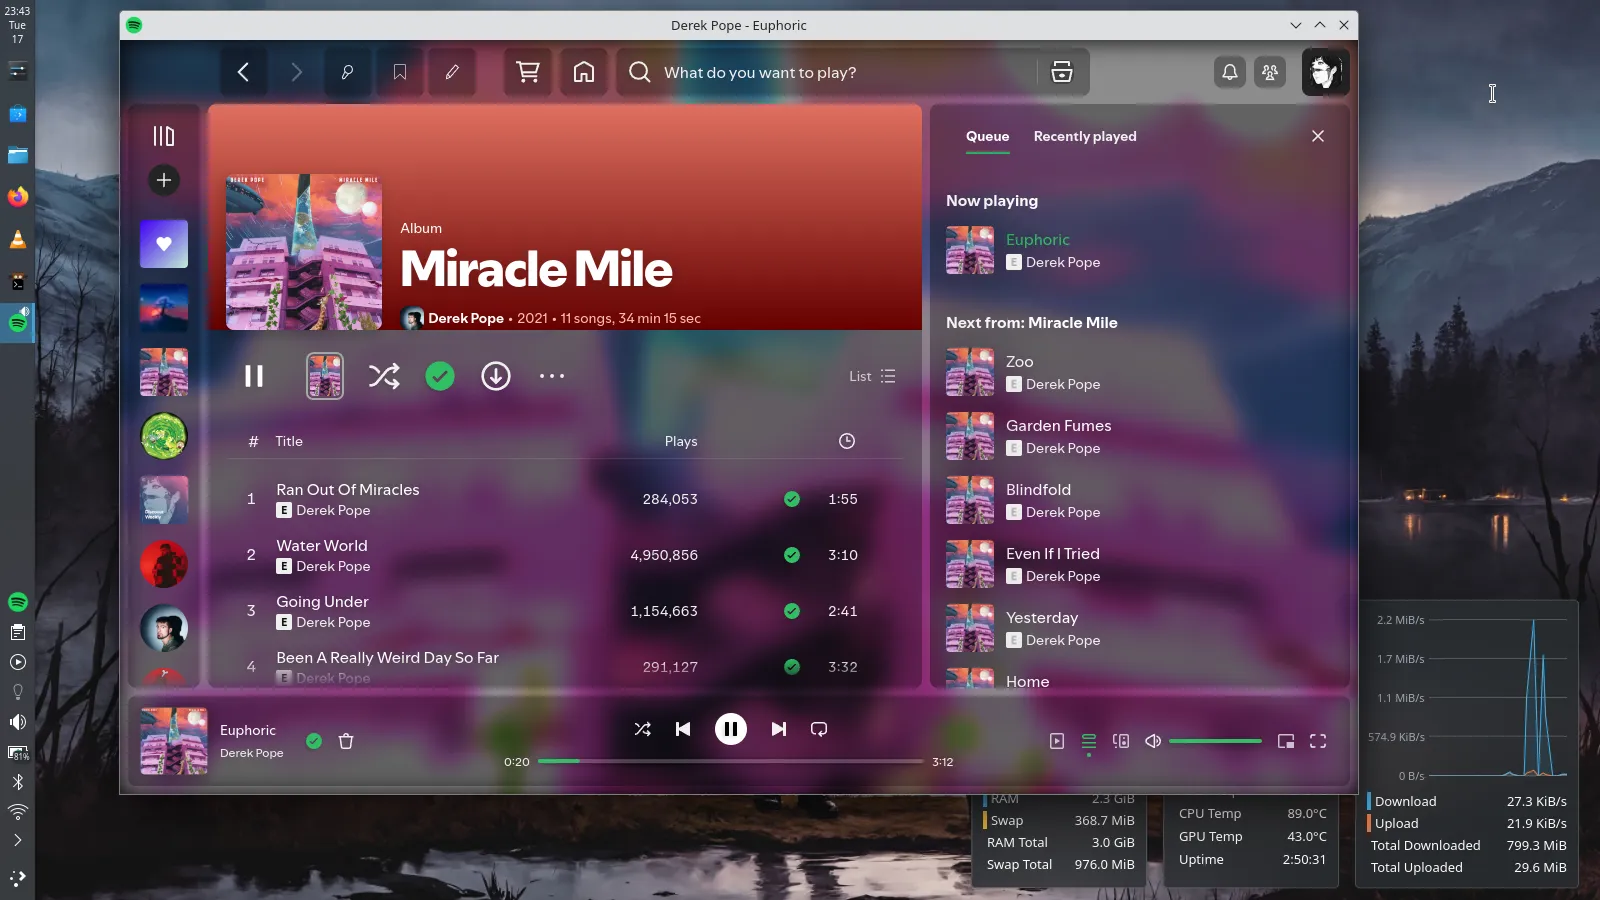Search in What do you want to play field
This screenshot has width=1600, height=900.
pyautogui.click(x=840, y=72)
